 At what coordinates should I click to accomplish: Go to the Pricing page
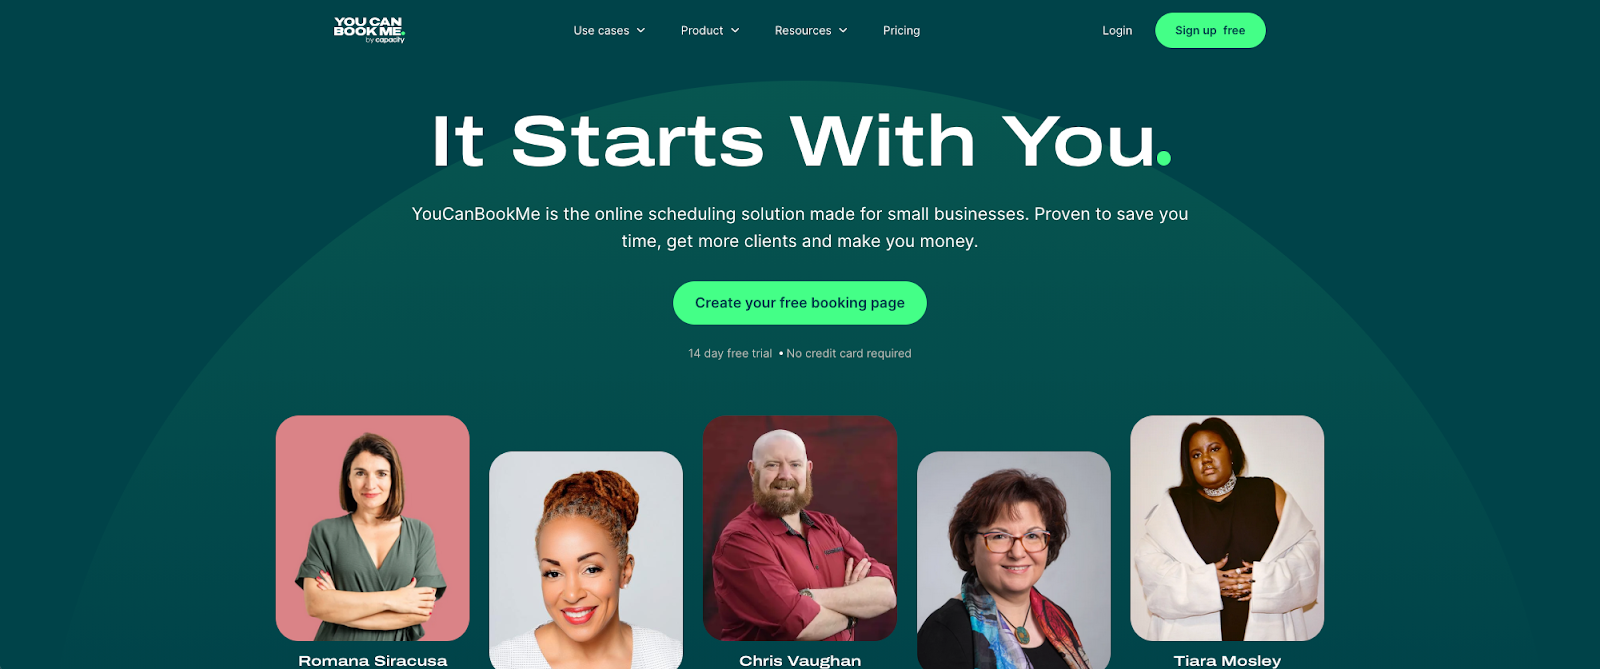(x=901, y=31)
